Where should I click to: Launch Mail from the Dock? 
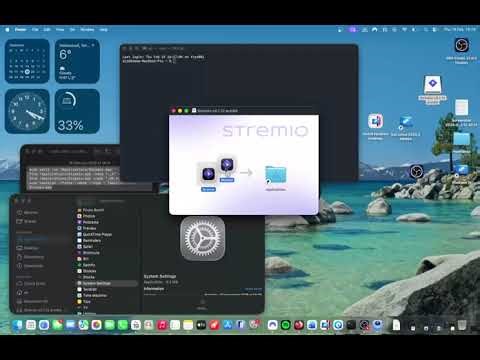pos(70,325)
